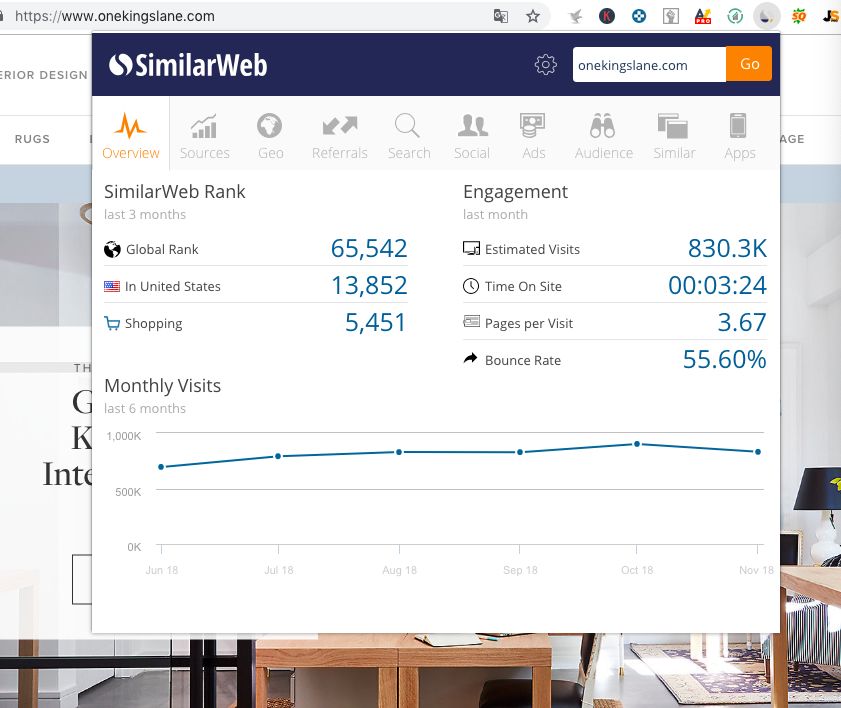Image resolution: width=841 pixels, height=708 pixels.
Task: Click the Pages per Visit icon
Action: point(471,322)
